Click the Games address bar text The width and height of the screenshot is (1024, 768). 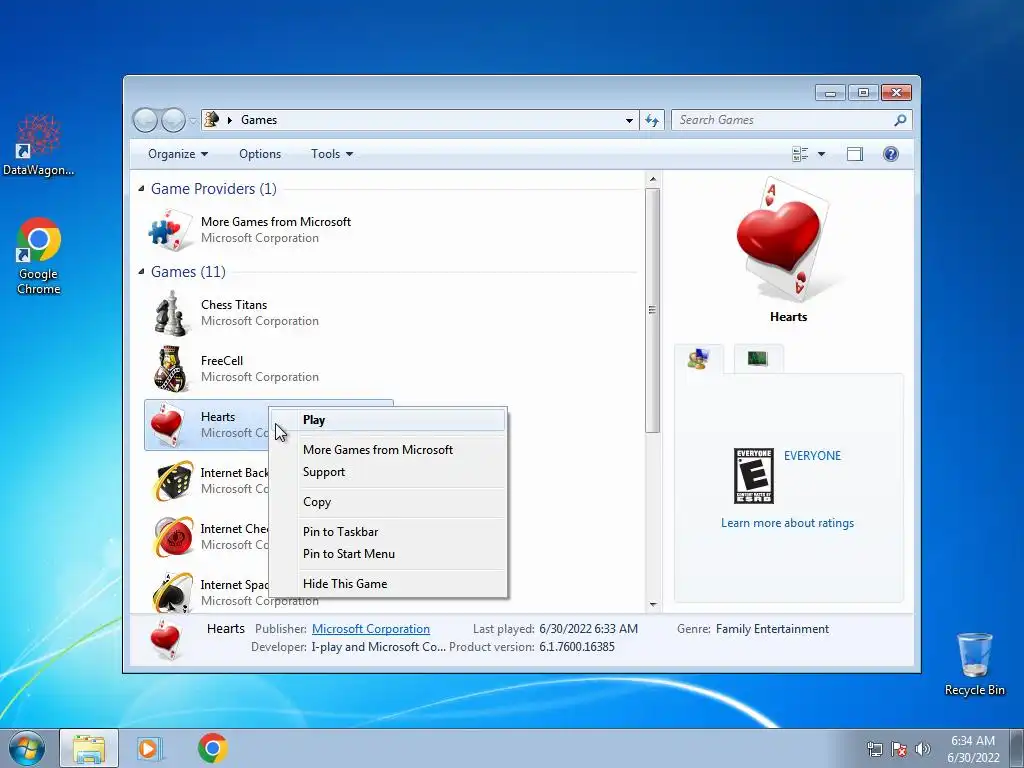click(x=259, y=120)
